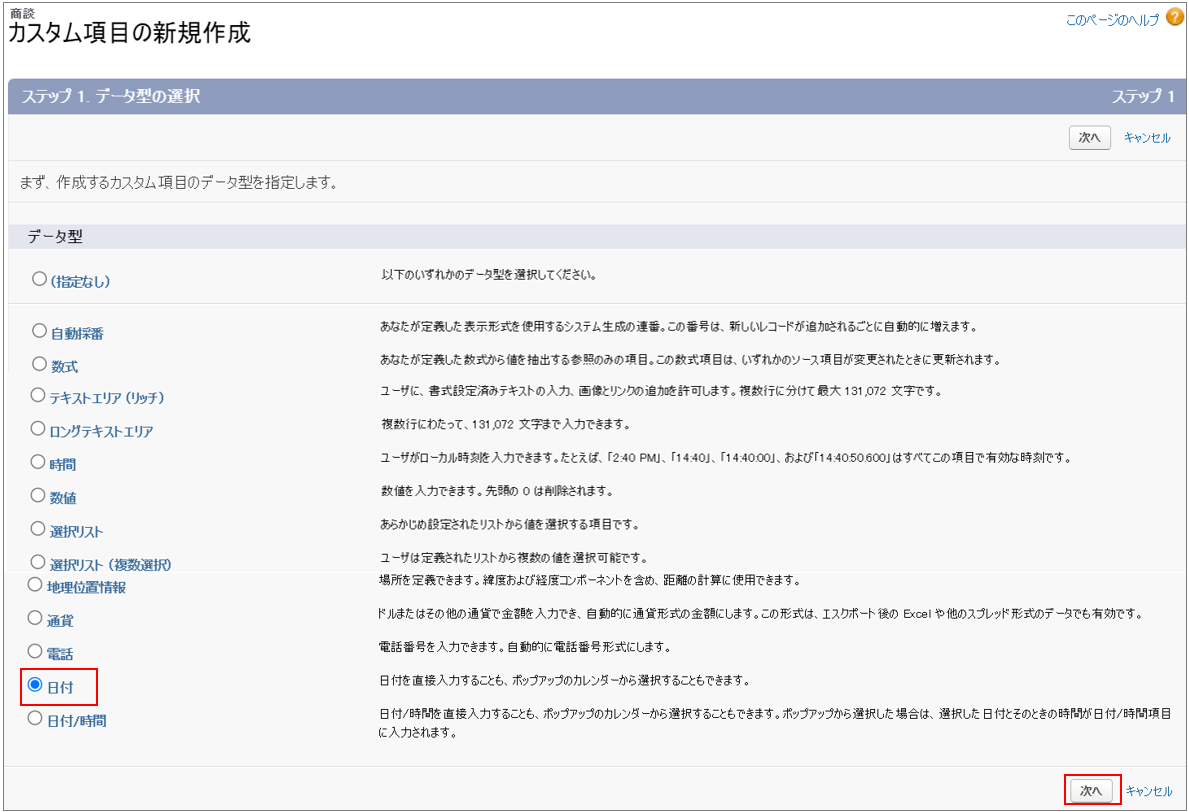The width and height of the screenshot is (1189, 812).
Task: Pick the 数値 data type radio
Action: (x=40, y=495)
